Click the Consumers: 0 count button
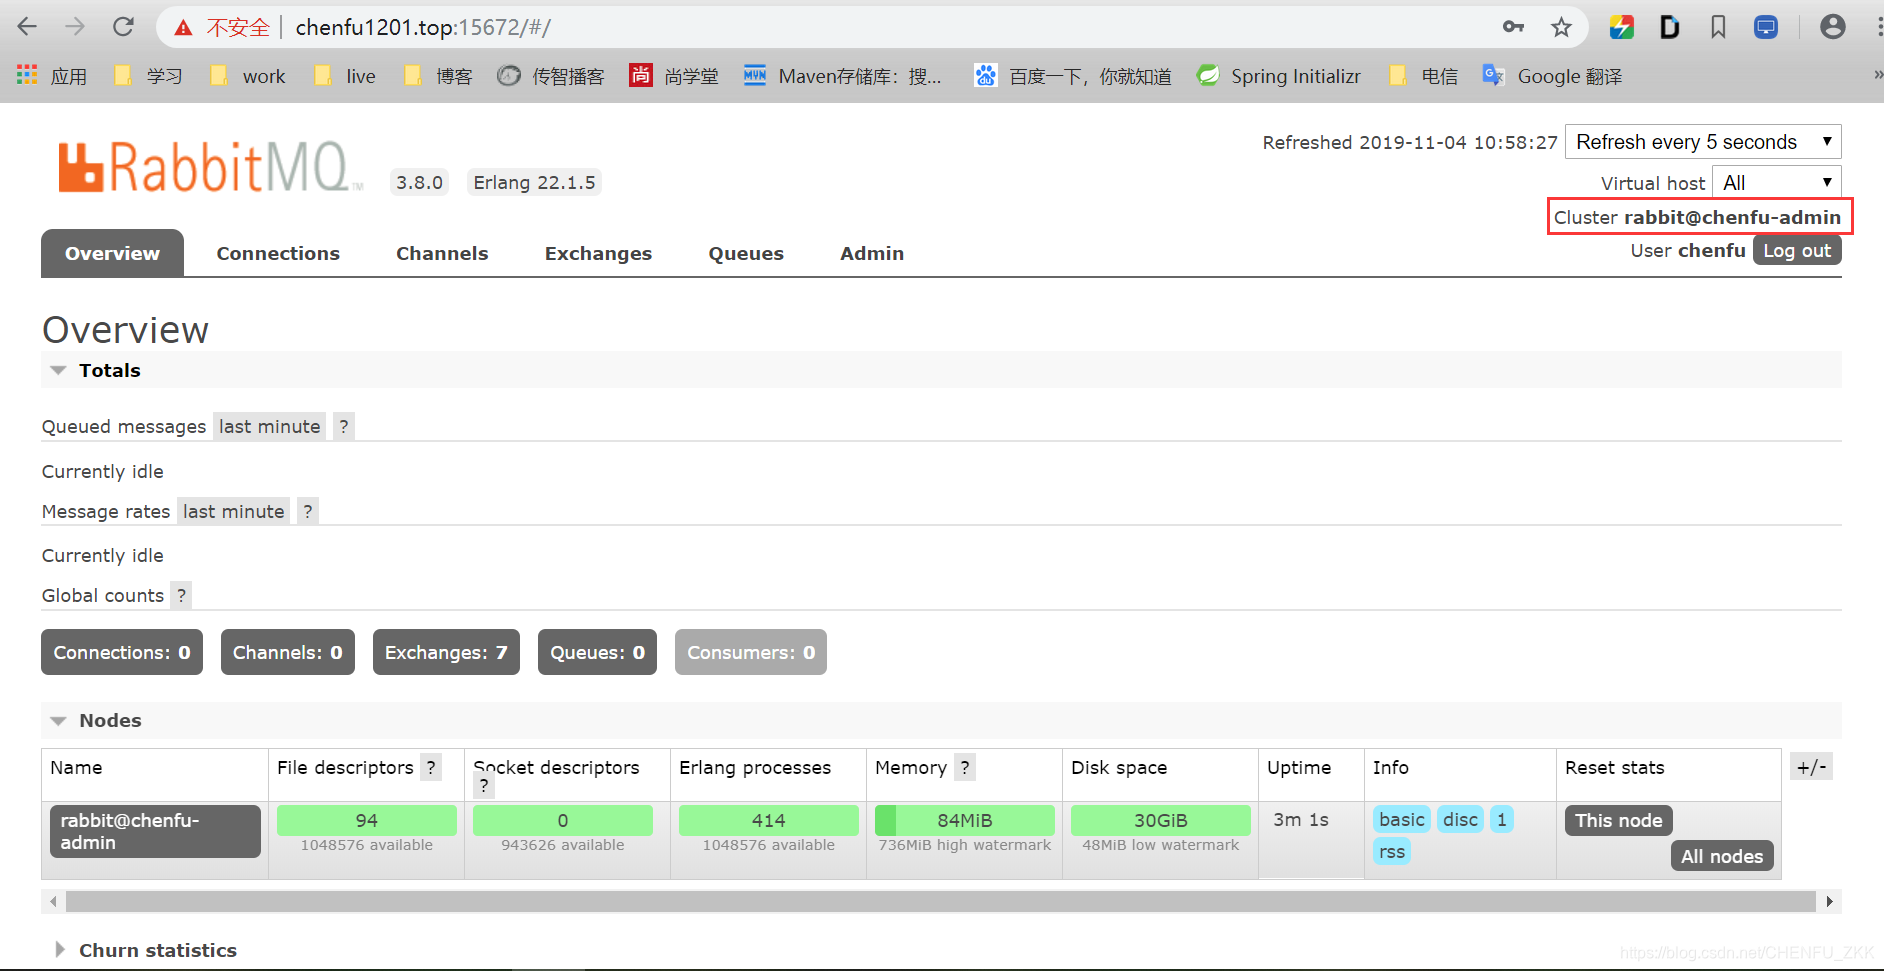 click(751, 652)
